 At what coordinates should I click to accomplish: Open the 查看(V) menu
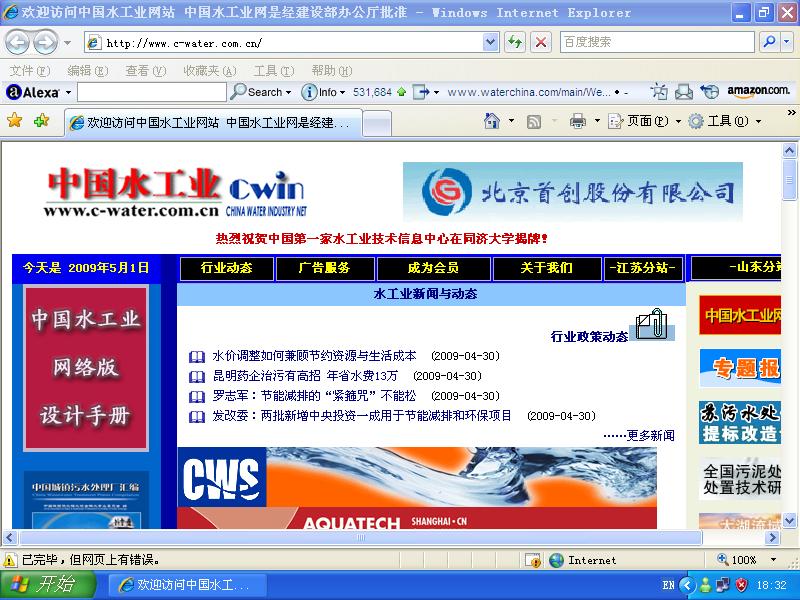pos(146,71)
